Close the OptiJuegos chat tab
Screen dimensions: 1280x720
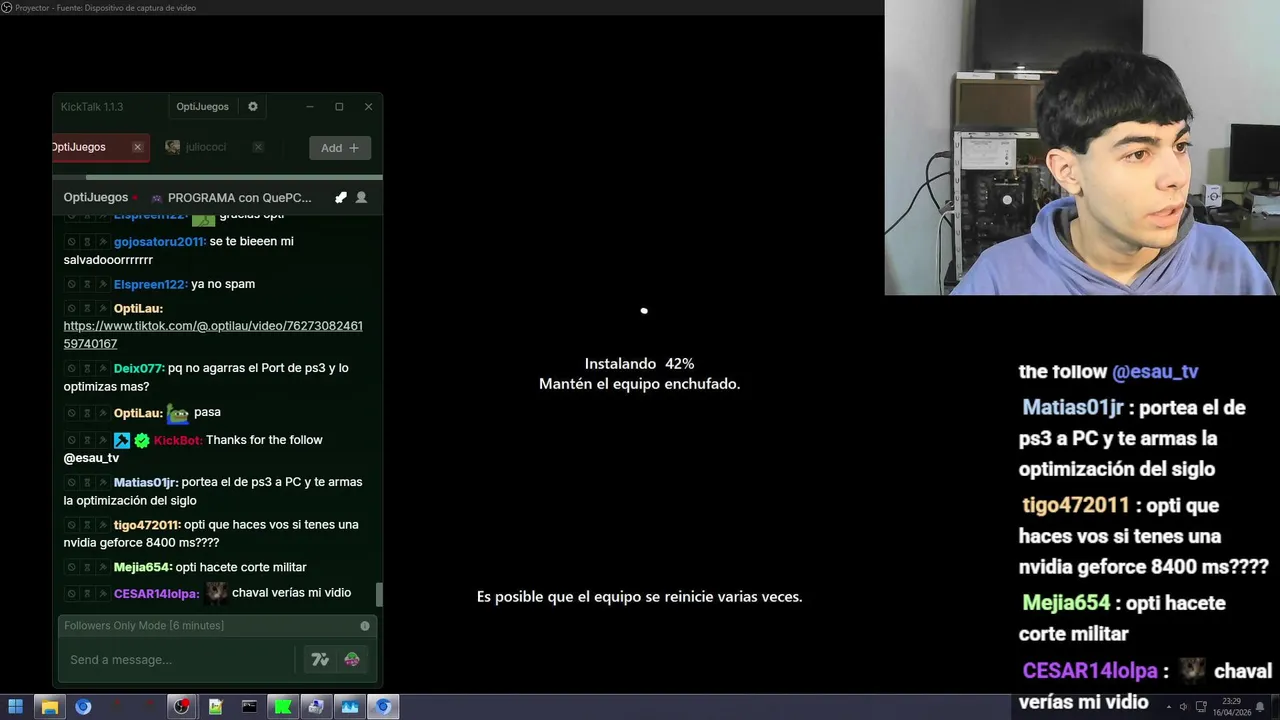tap(138, 147)
